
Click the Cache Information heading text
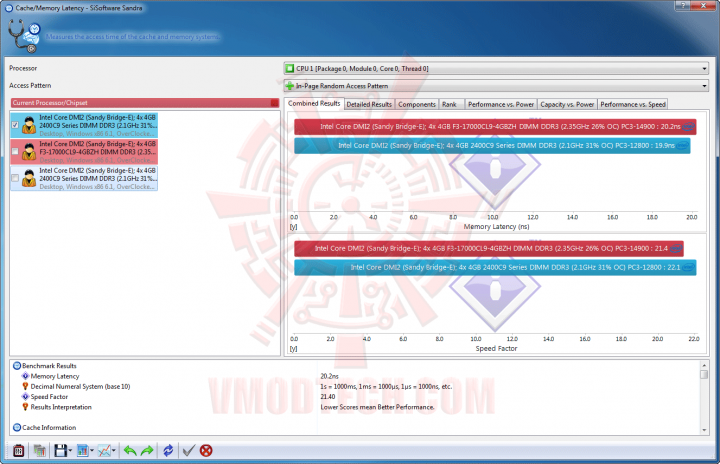pyautogui.click(x=49, y=427)
